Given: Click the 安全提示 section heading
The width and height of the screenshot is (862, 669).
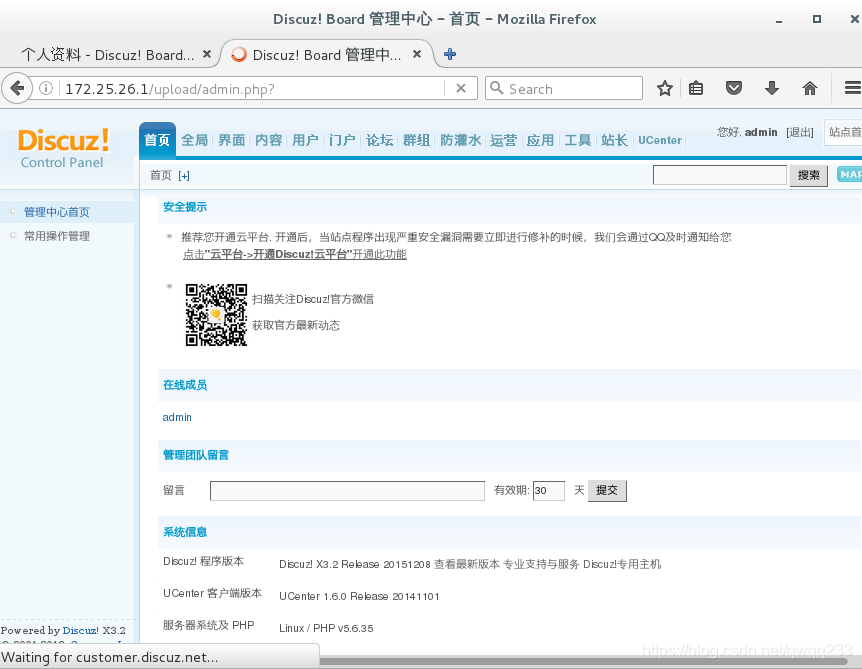Looking at the screenshot, I should pyautogui.click(x=185, y=207).
